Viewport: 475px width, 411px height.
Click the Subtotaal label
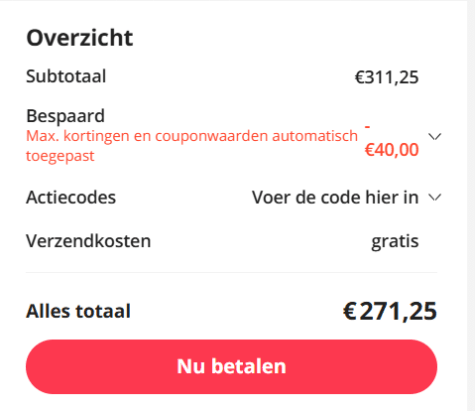click(x=66, y=76)
